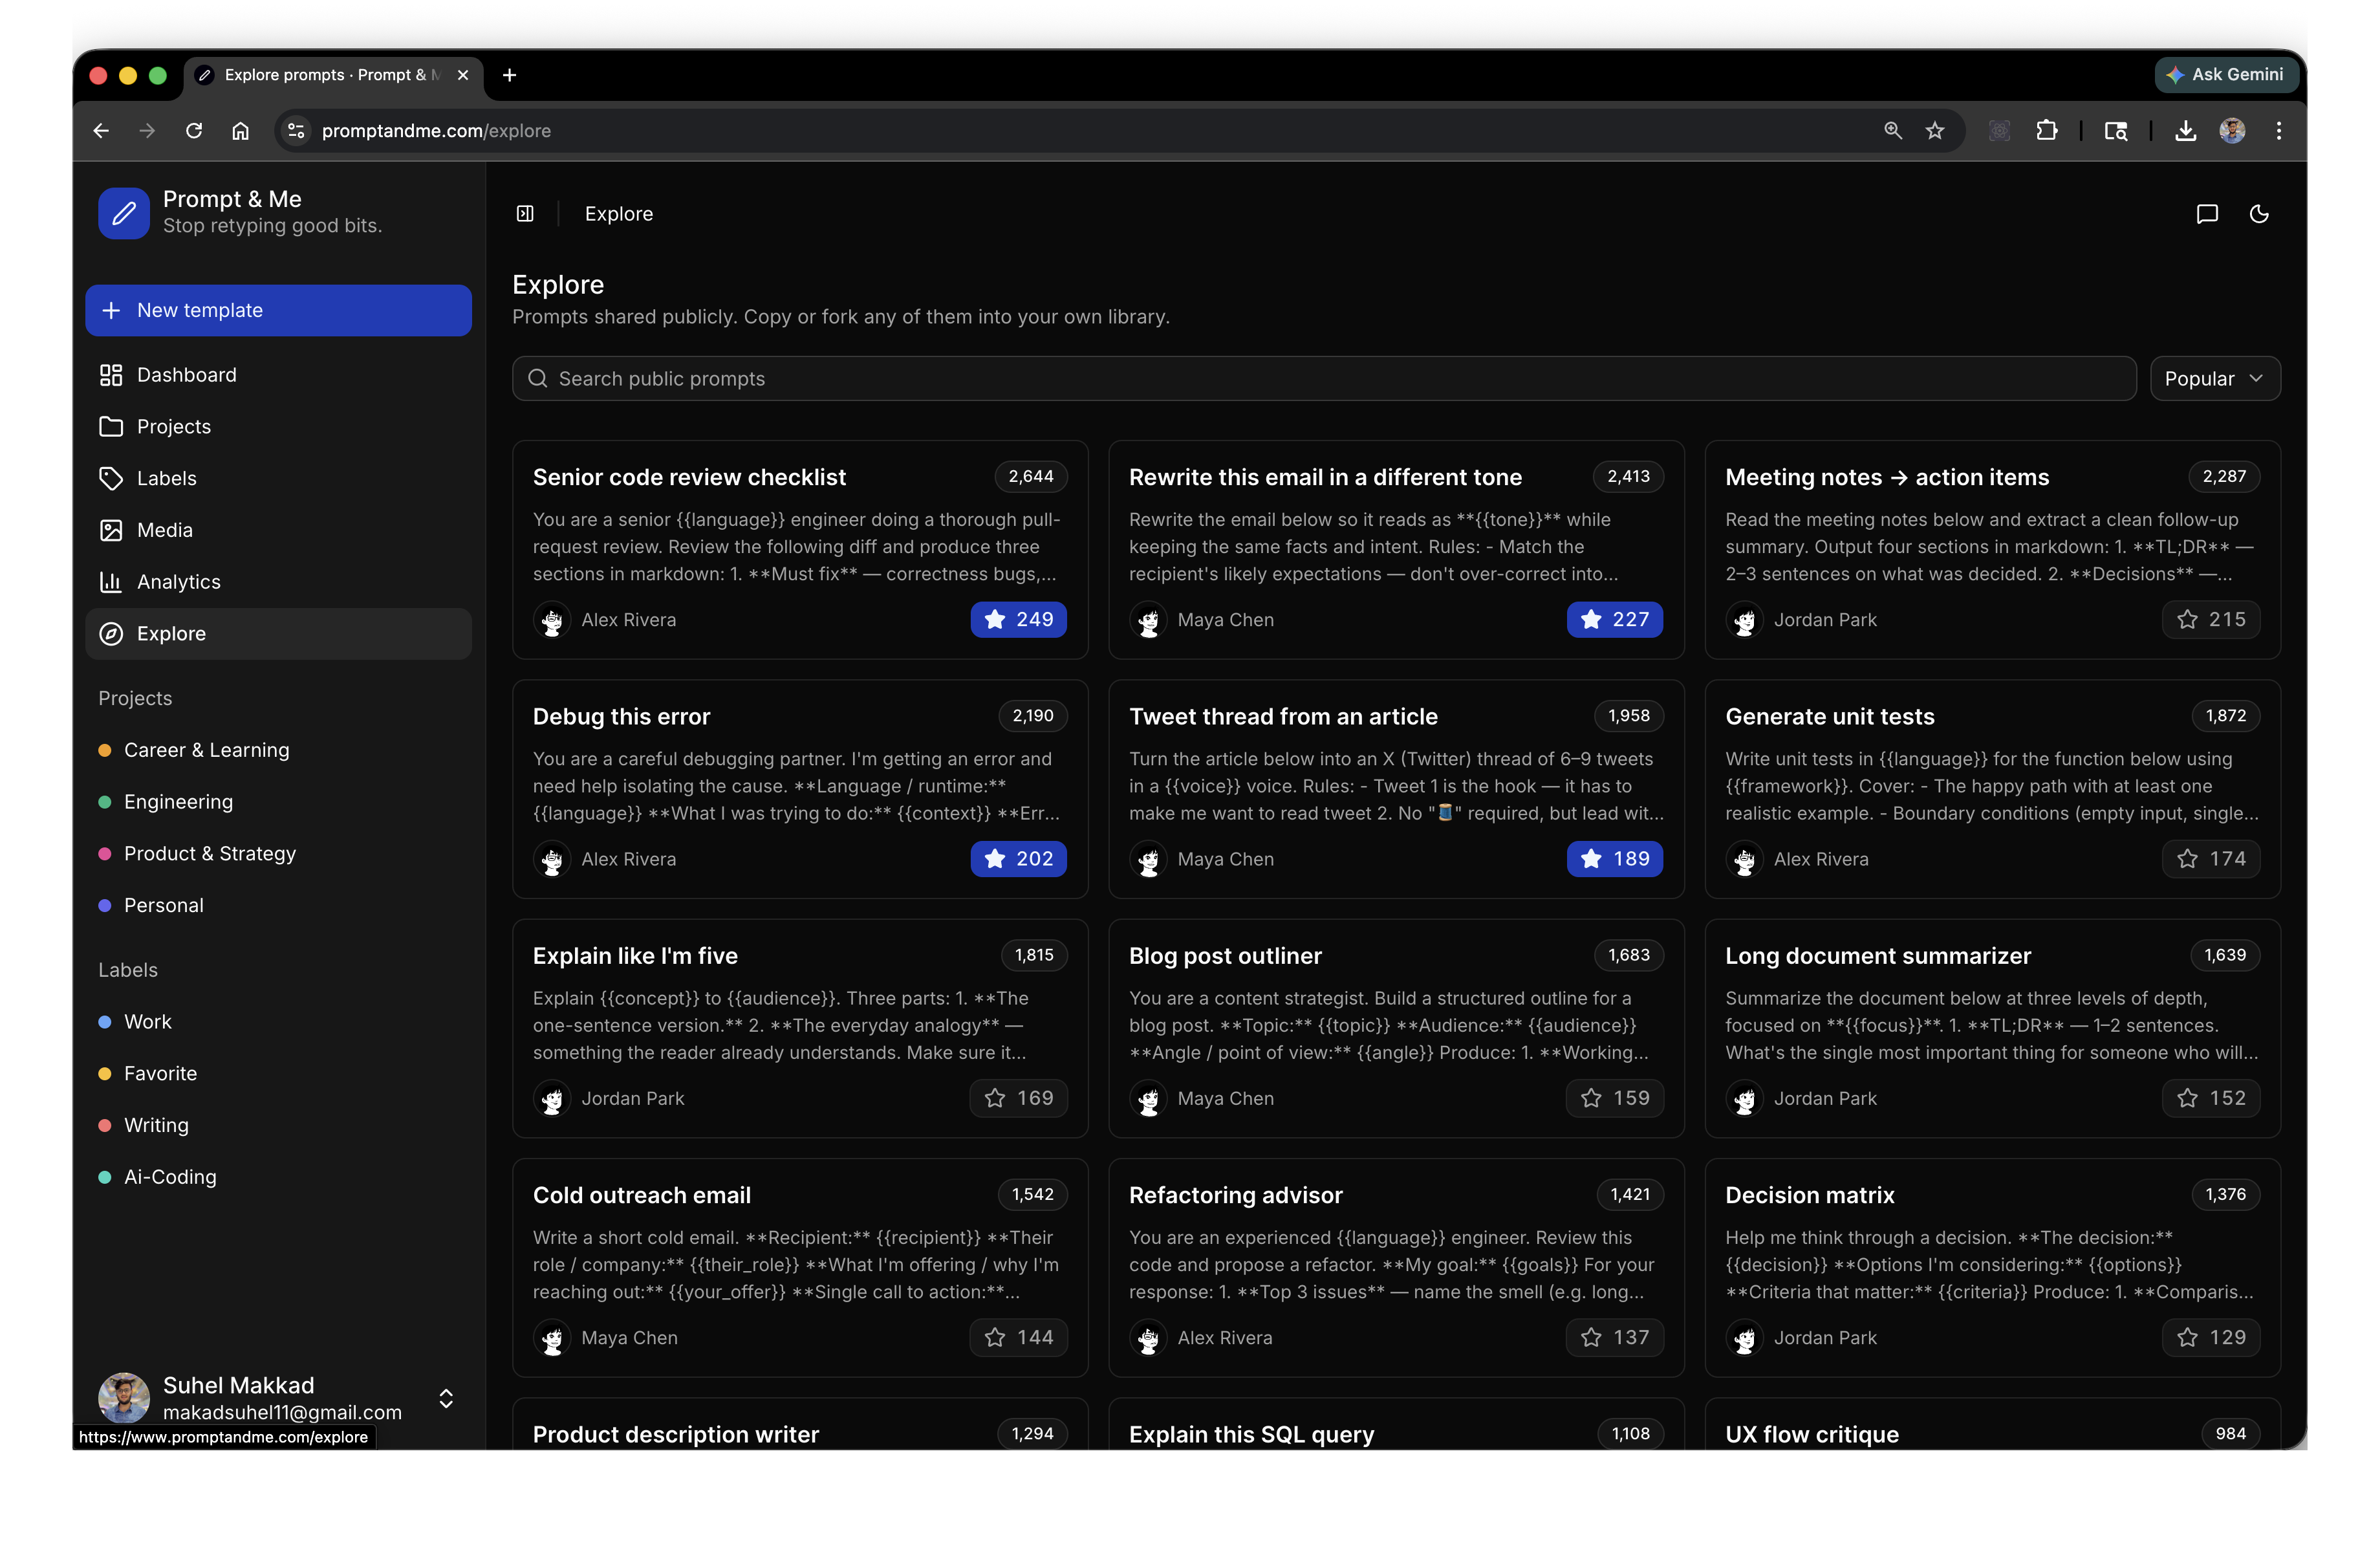Open Labels tag icon in sidebar
This screenshot has width=2380, height=1546.
(x=111, y=478)
